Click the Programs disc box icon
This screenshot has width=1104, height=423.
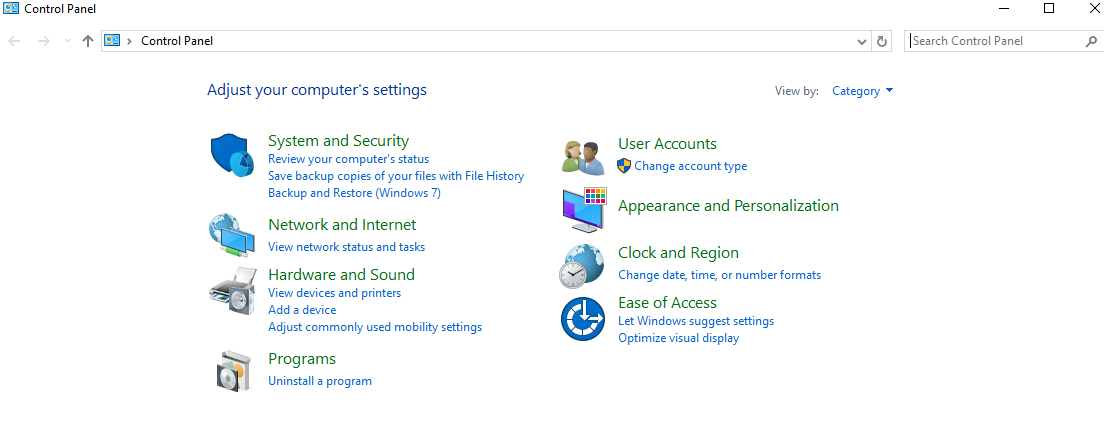[x=233, y=370]
